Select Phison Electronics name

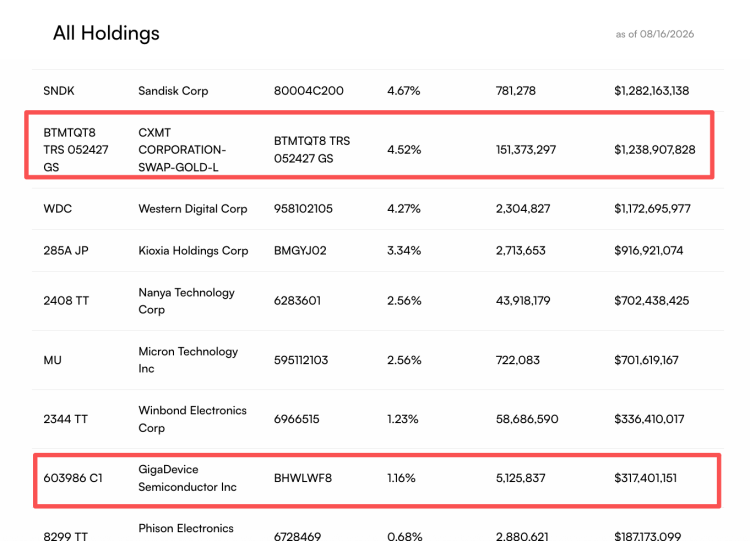click(x=186, y=529)
